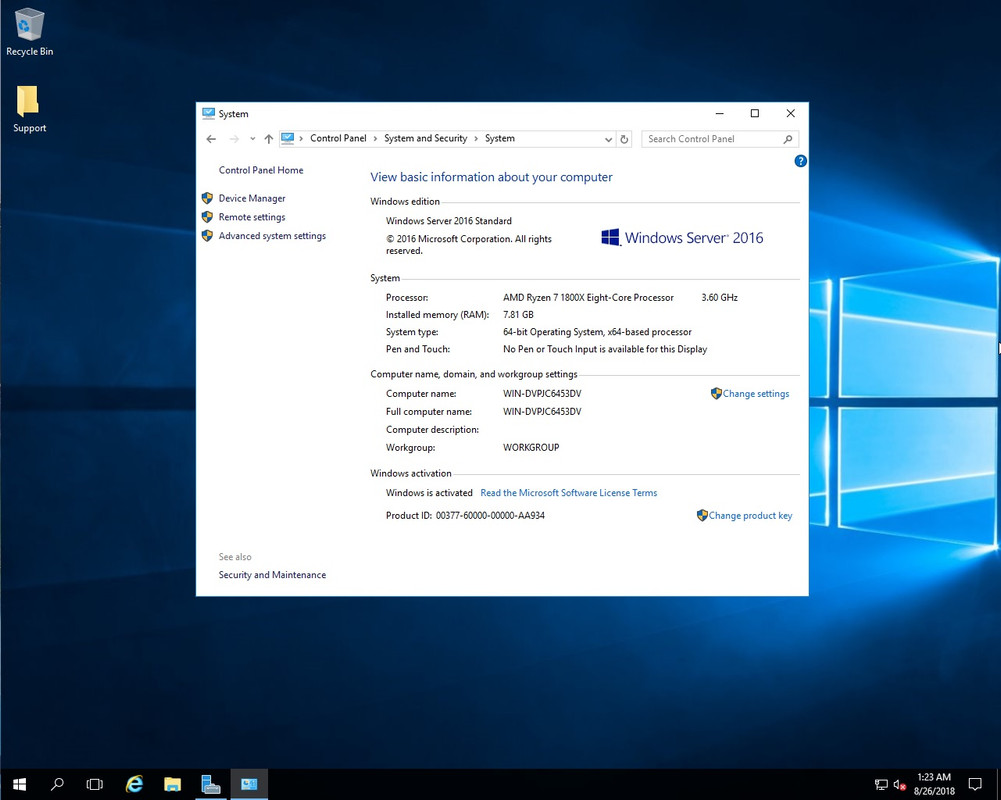Click Windows Server 2016 Standard edition text
The height and width of the screenshot is (800, 1001).
tap(449, 221)
